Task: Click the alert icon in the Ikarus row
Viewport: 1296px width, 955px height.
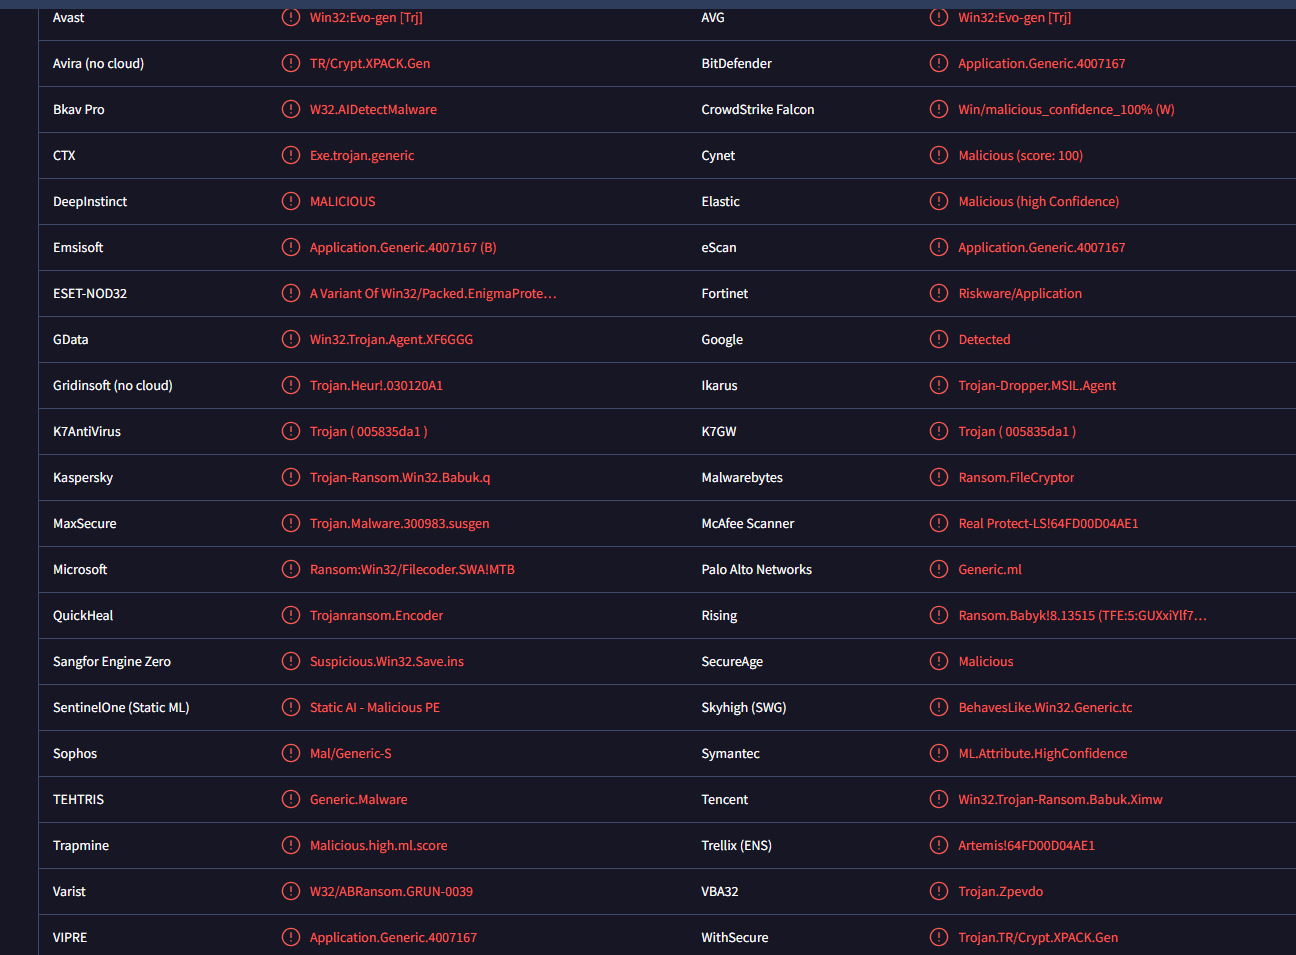Action: [x=939, y=385]
